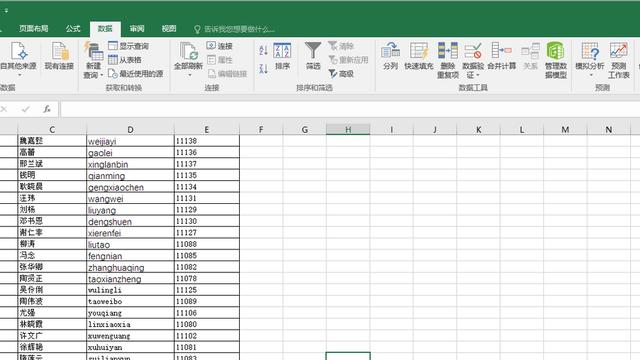Click the cell containing gengxiaochen
This screenshot has width=640, height=360.
(x=130, y=187)
